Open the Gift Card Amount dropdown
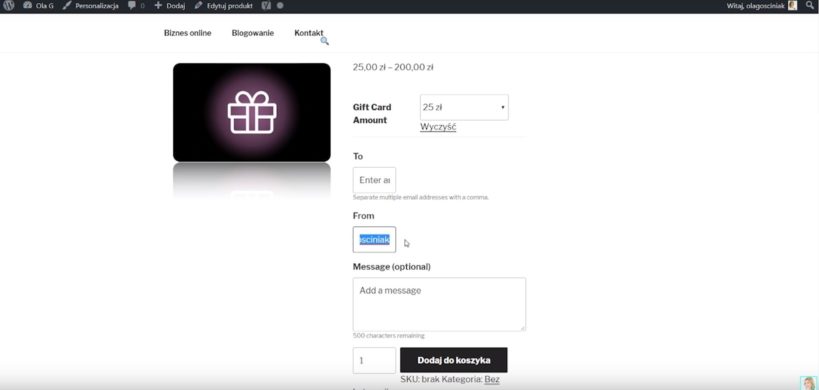 coord(464,107)
